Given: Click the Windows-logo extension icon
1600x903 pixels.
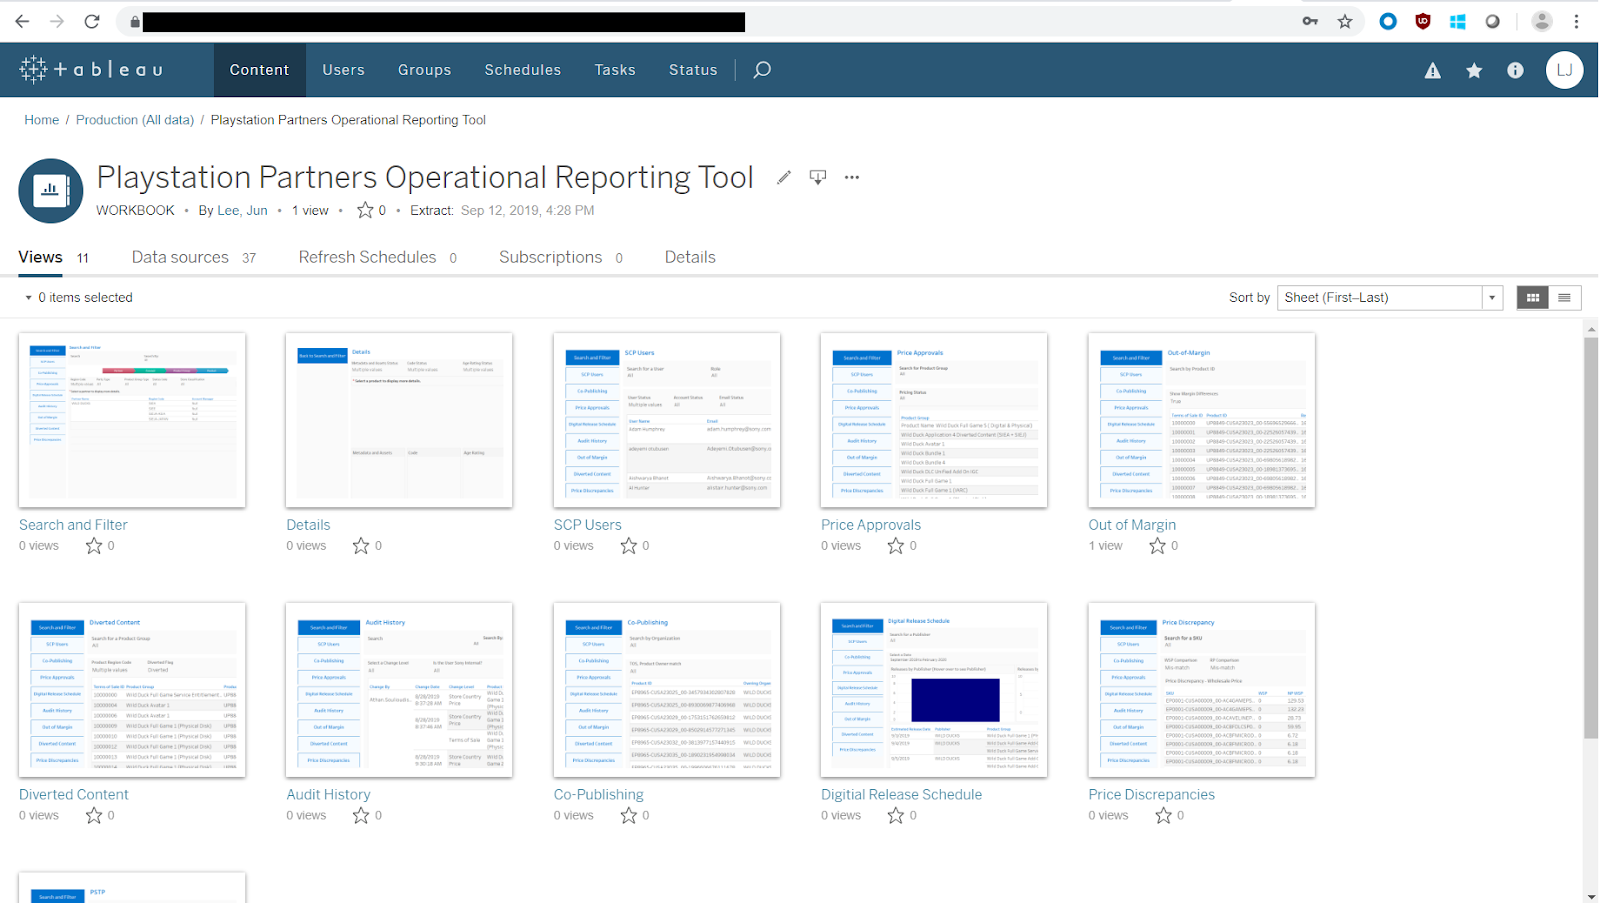Looking at the screenshot, I should (x=1458, y=21).
